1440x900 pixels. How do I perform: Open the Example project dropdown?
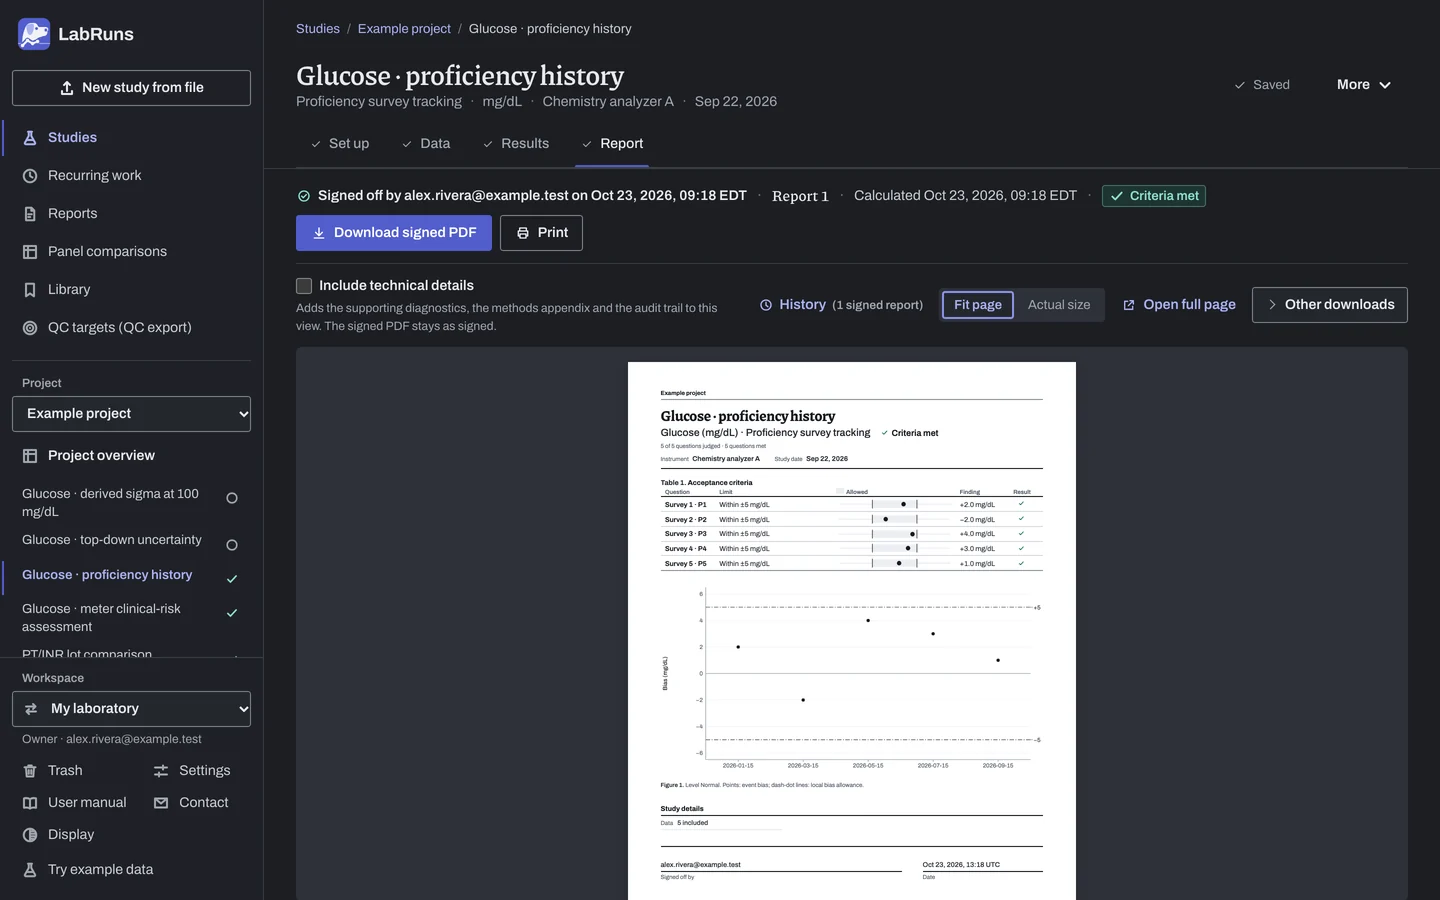131,414
